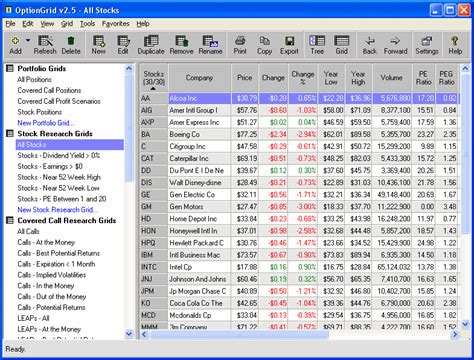Select the IBM row ticker cell
This screenshot has height=360, width=474.
coord(154,255)
